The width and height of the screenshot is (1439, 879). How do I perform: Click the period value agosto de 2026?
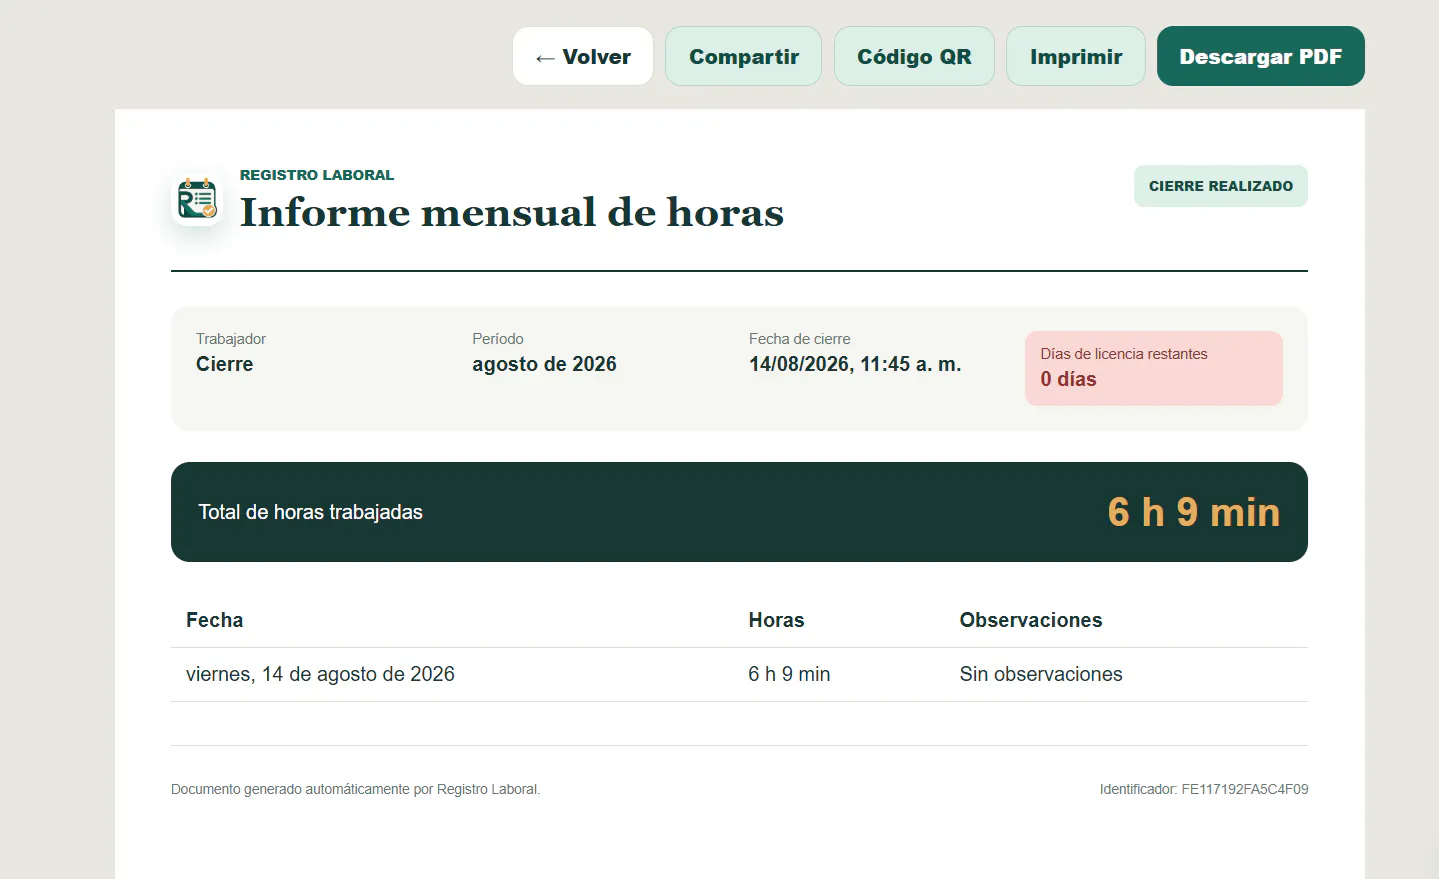544,364
